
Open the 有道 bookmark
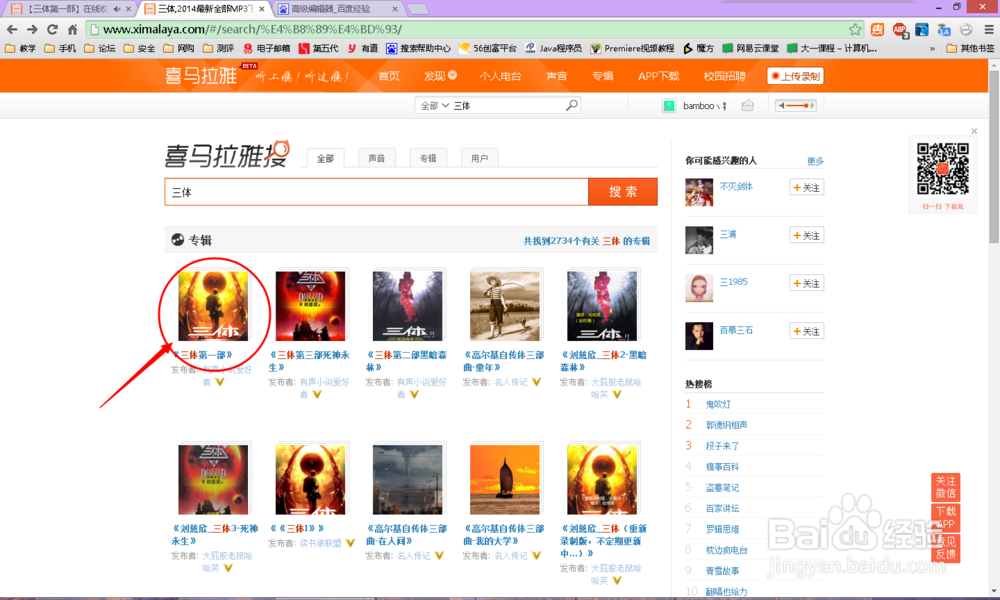tap(363, 48)
